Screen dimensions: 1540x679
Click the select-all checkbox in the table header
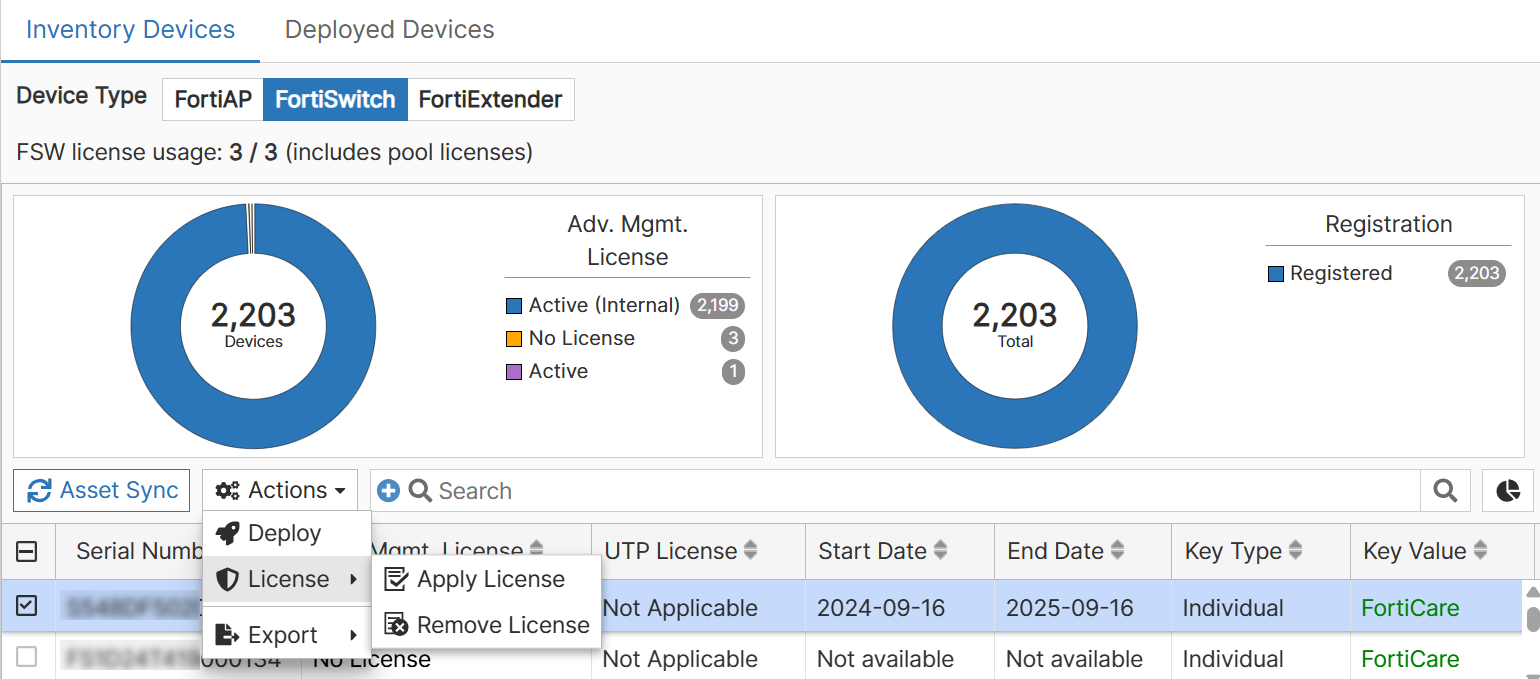[27, 551]
